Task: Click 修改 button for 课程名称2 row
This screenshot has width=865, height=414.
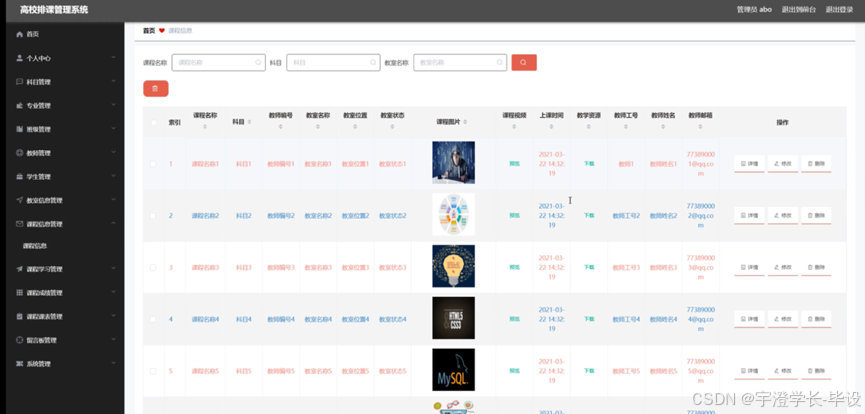Action: (x=783, y=216)
